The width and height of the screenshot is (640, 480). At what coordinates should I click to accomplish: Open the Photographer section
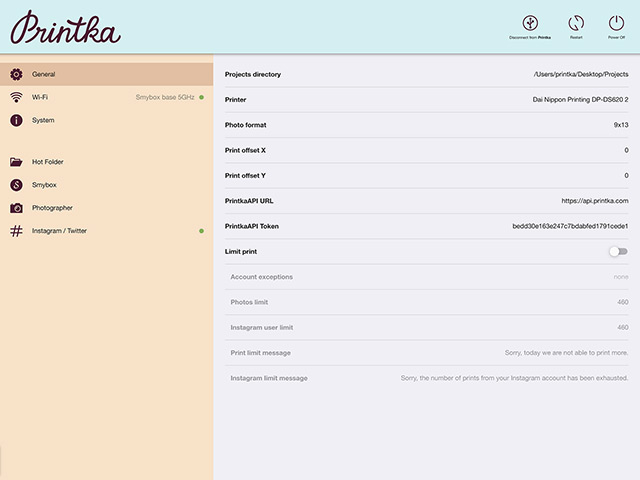pyautogui.click(x=107, y=208)
